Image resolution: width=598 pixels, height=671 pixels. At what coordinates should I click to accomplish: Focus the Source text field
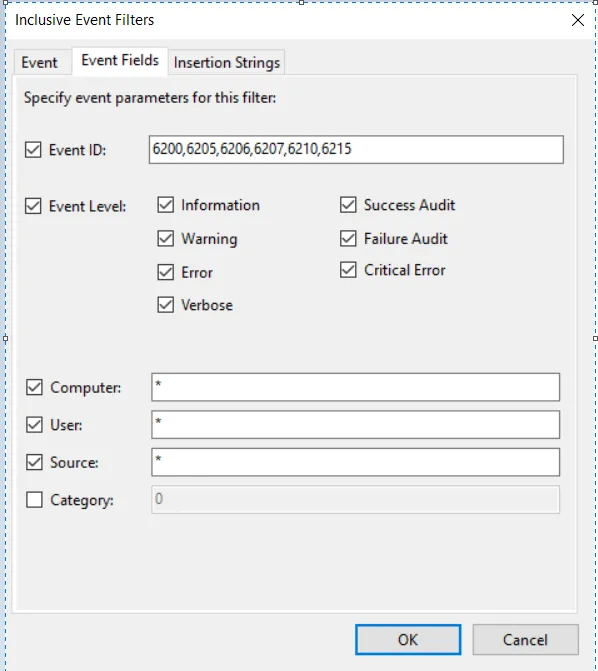[x=355, y=462]
